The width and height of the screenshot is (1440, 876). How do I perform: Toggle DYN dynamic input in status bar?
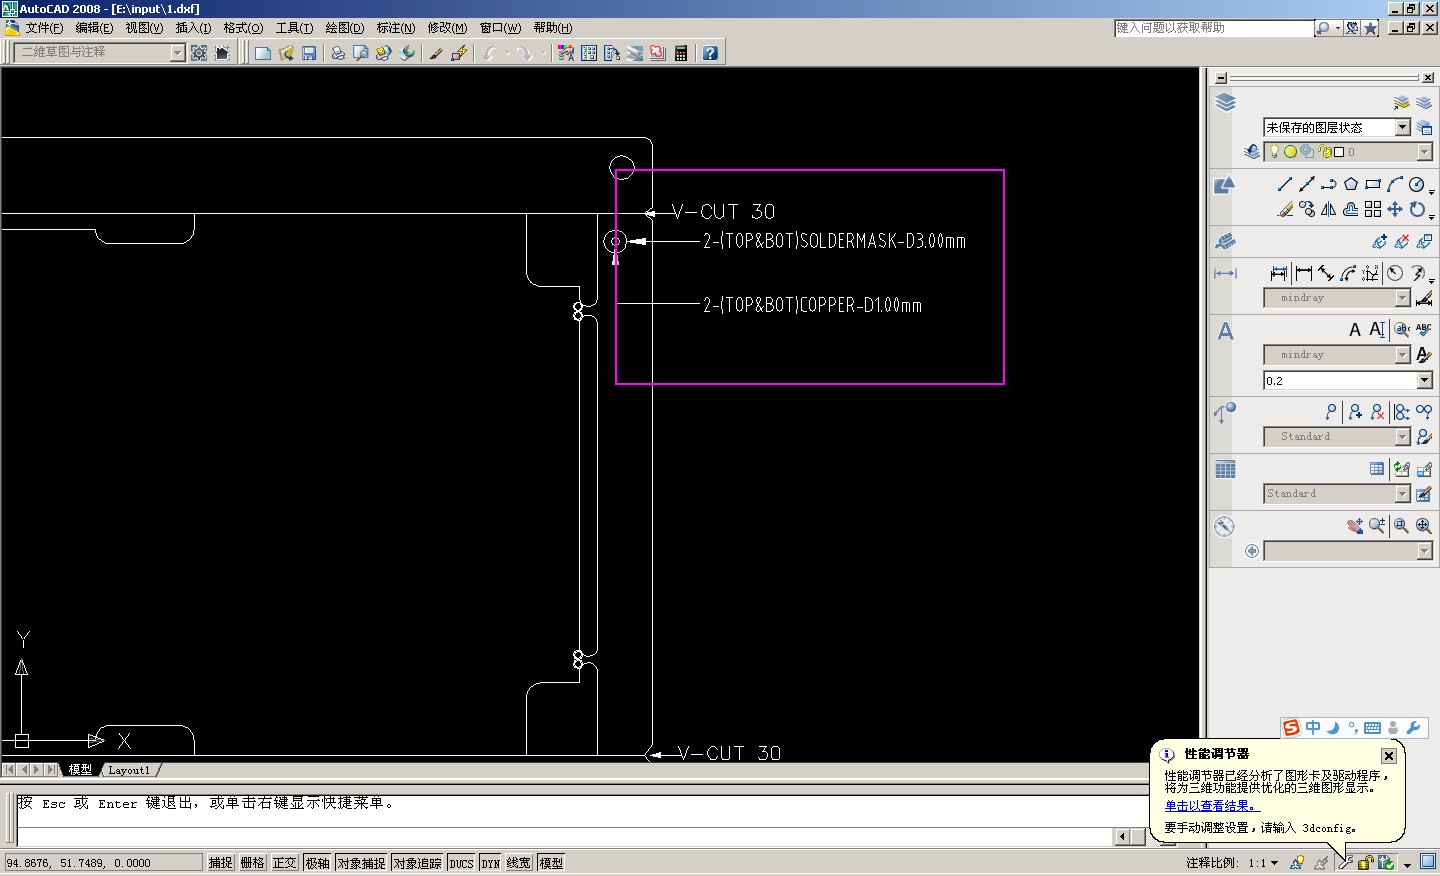[490, 862]
